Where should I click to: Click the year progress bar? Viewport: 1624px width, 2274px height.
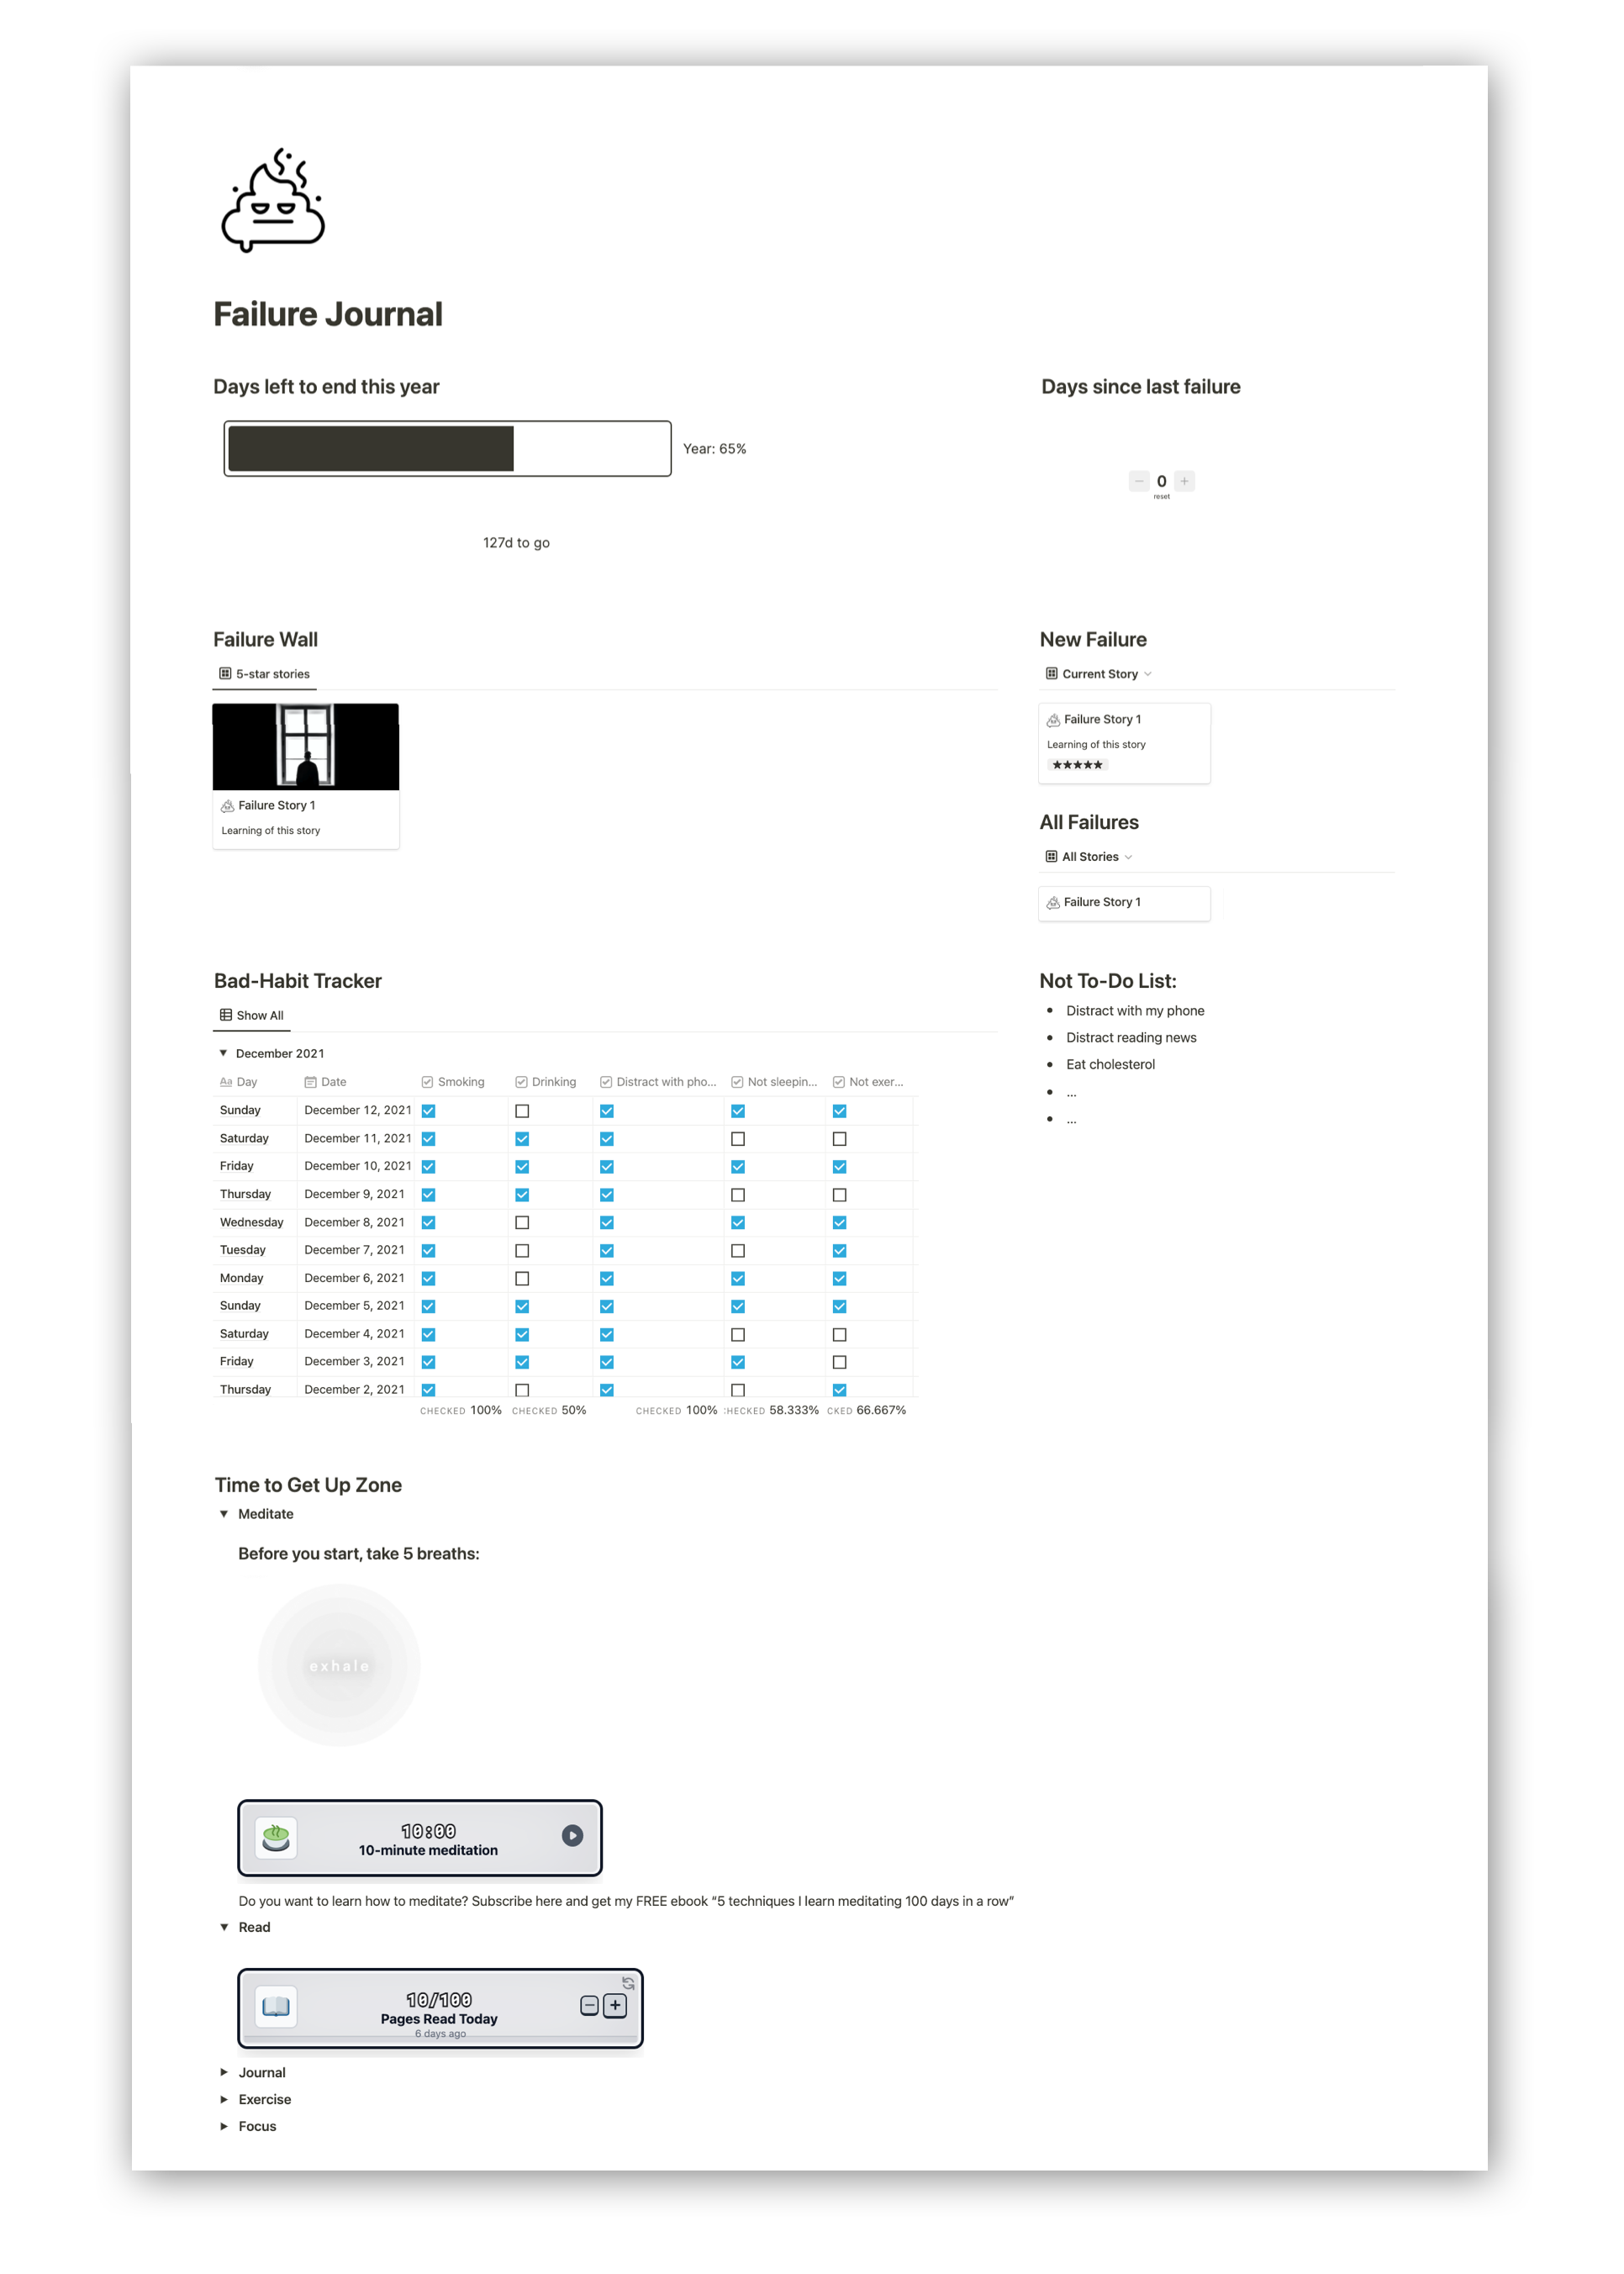click(x=447, y=449)
